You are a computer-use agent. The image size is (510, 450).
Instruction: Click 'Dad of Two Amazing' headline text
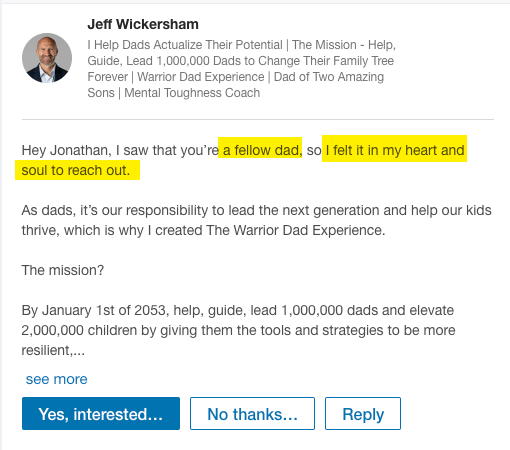pos(329,77)
